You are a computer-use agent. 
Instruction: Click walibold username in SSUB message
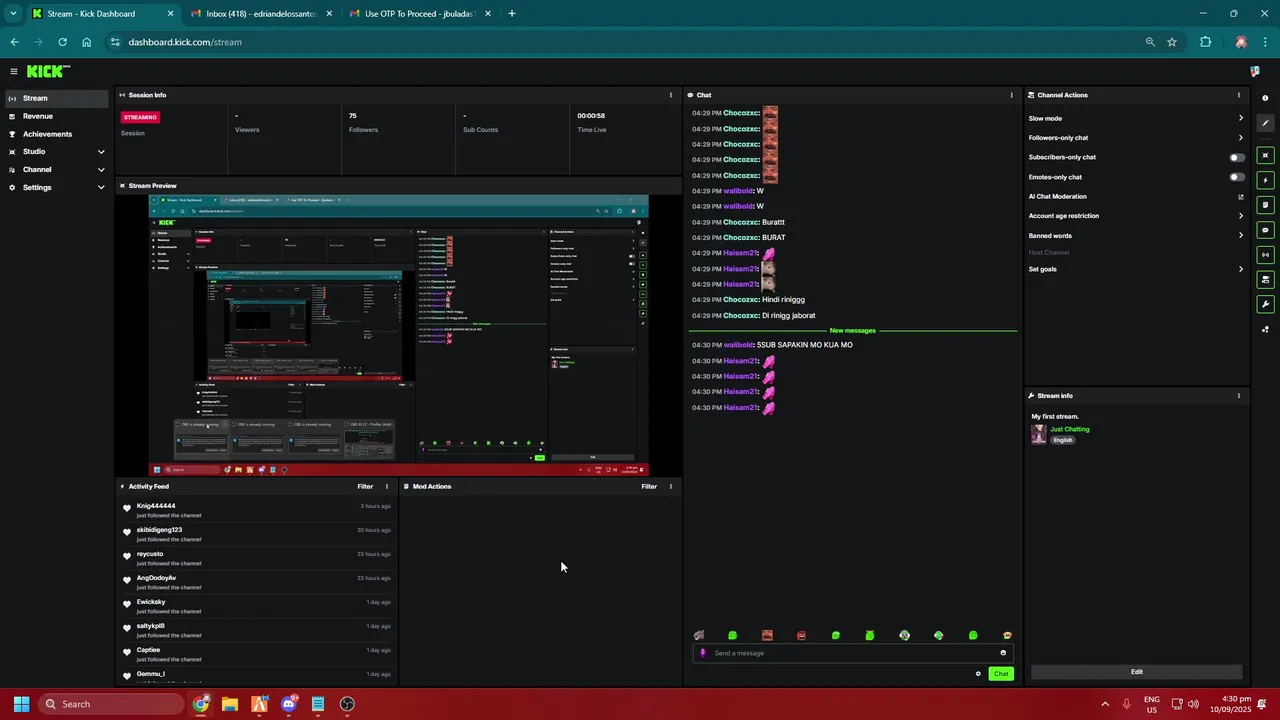coord(738,345)
